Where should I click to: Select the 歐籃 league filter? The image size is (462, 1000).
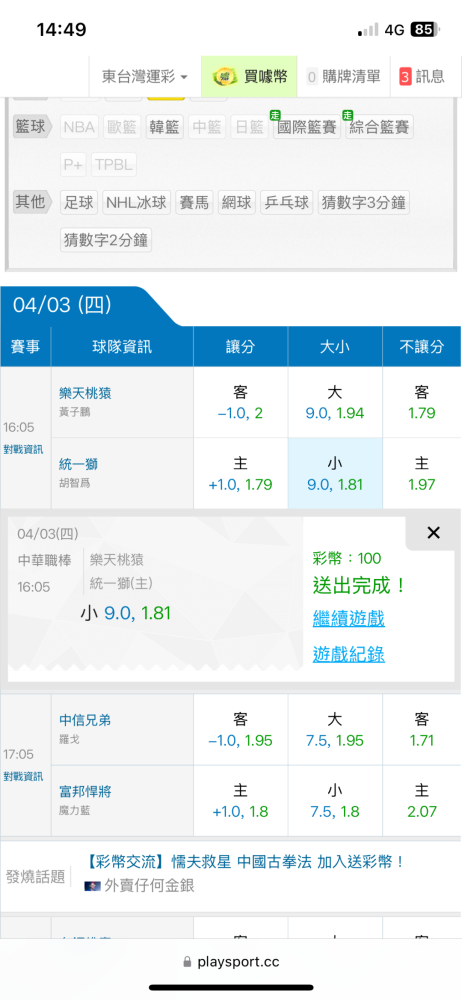click(x=123, y=128)
